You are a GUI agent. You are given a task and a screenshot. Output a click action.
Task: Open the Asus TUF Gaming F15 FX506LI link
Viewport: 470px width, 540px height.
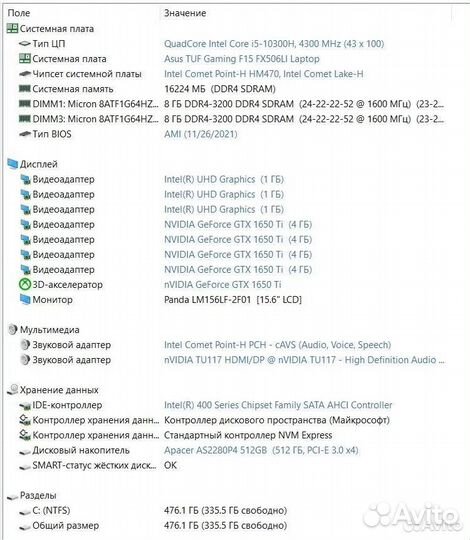242,59
